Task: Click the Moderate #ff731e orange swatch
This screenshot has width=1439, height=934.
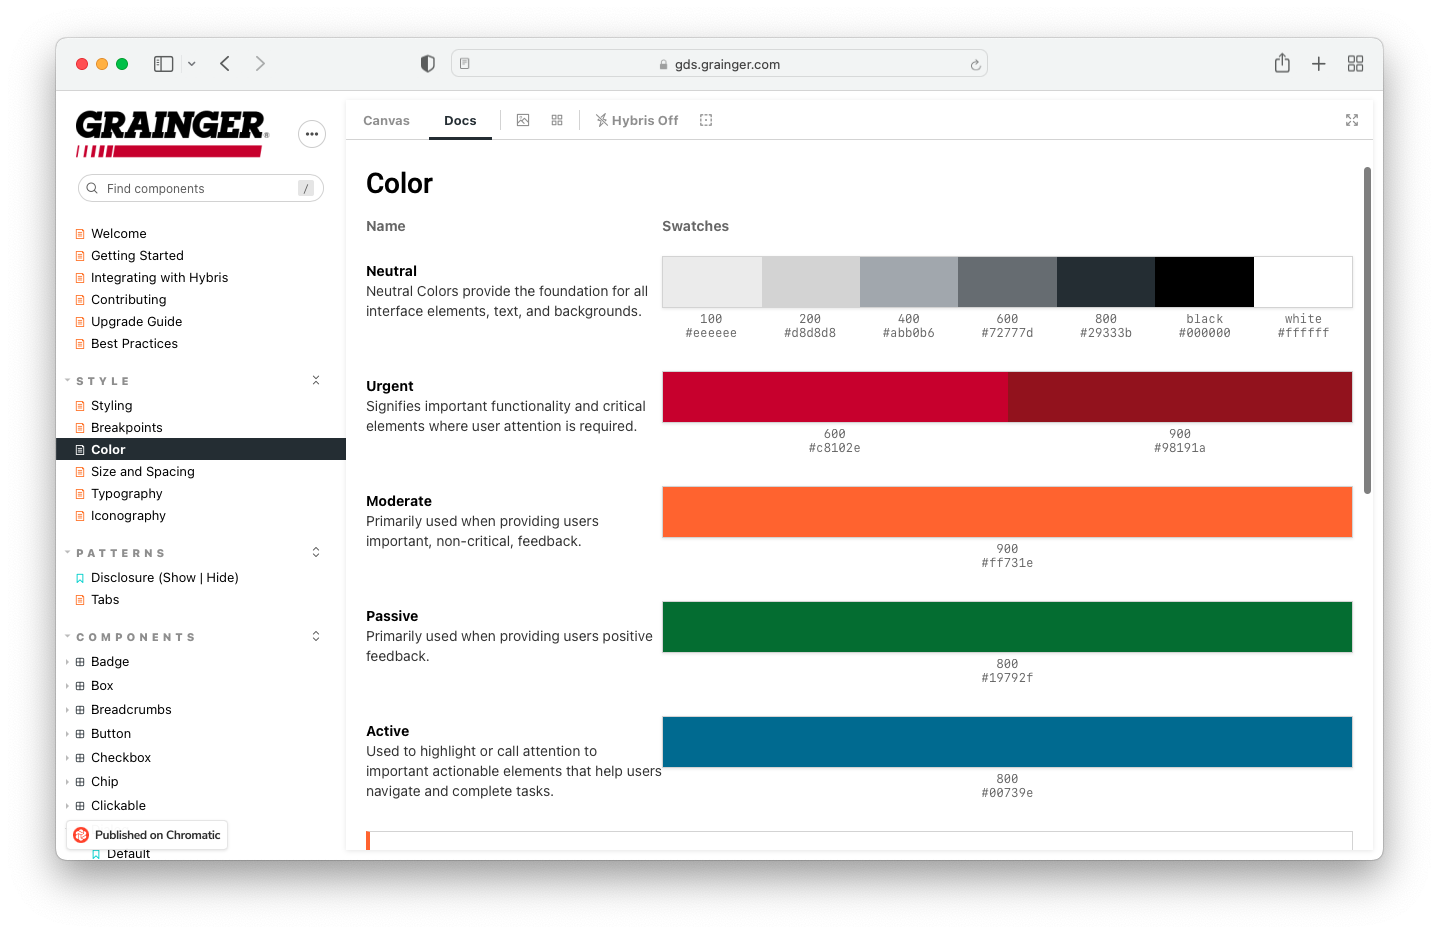Action: click(x=1007, y=512)
